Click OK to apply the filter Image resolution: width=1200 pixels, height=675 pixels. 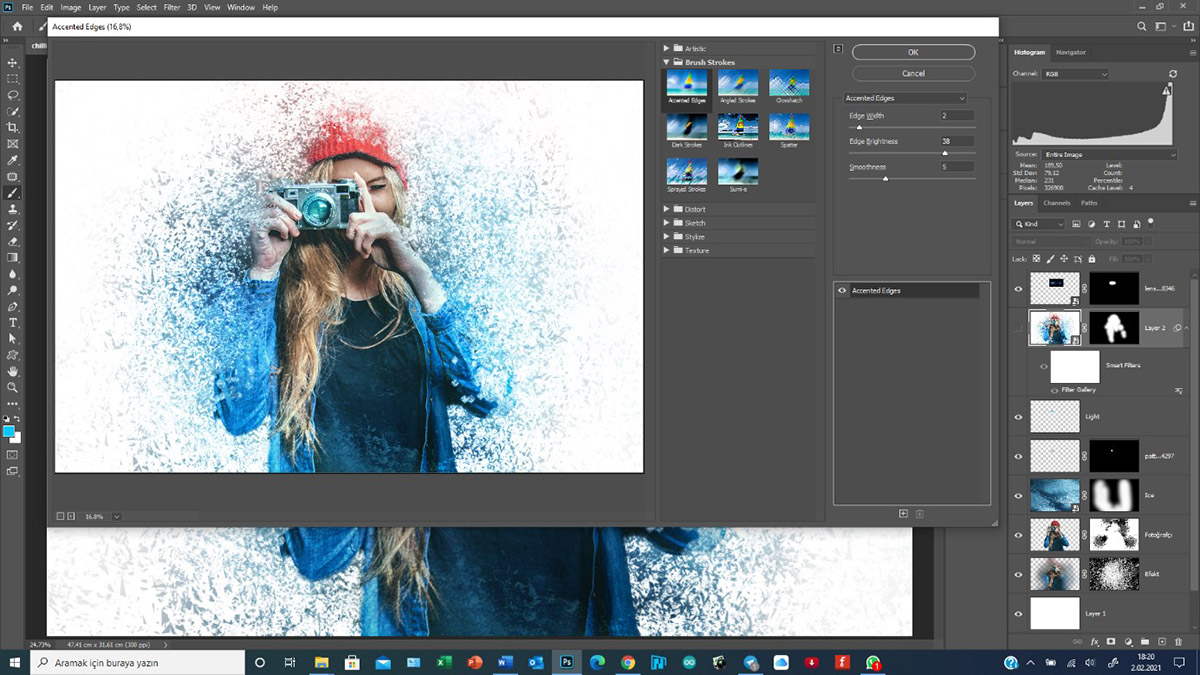(x=913, y=52)
